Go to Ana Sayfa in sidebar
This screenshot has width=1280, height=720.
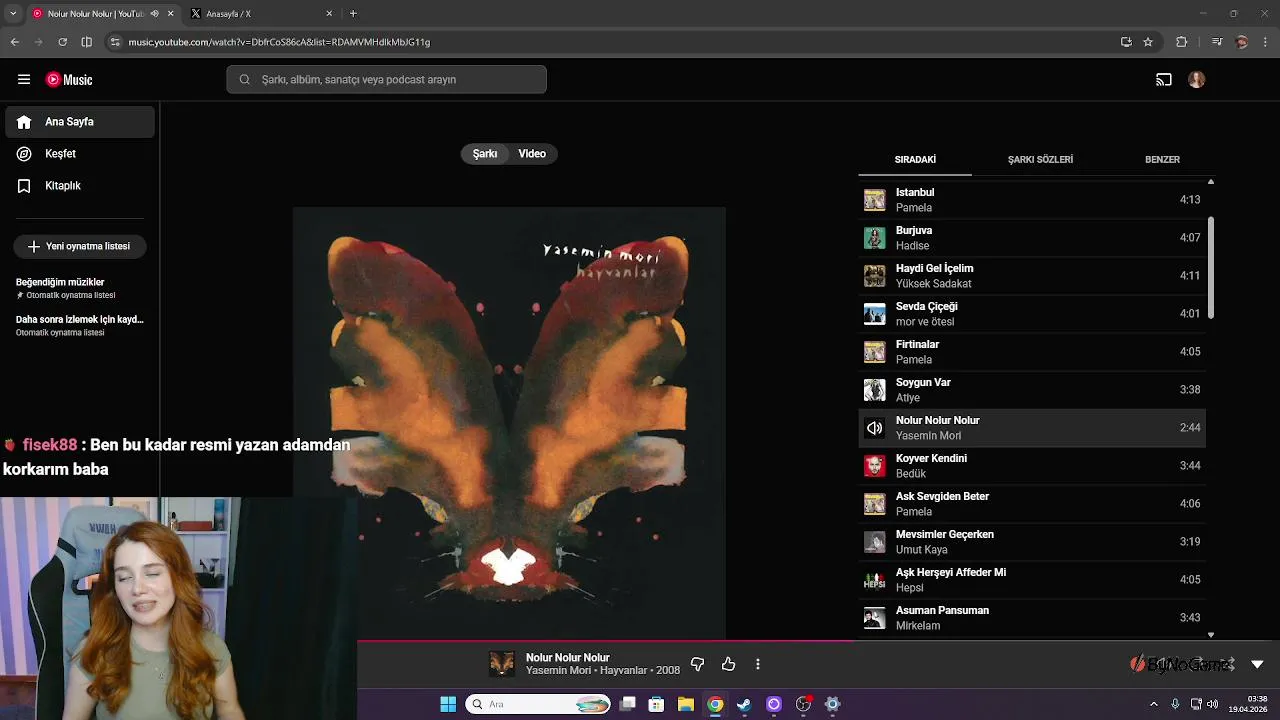[80, 122]
